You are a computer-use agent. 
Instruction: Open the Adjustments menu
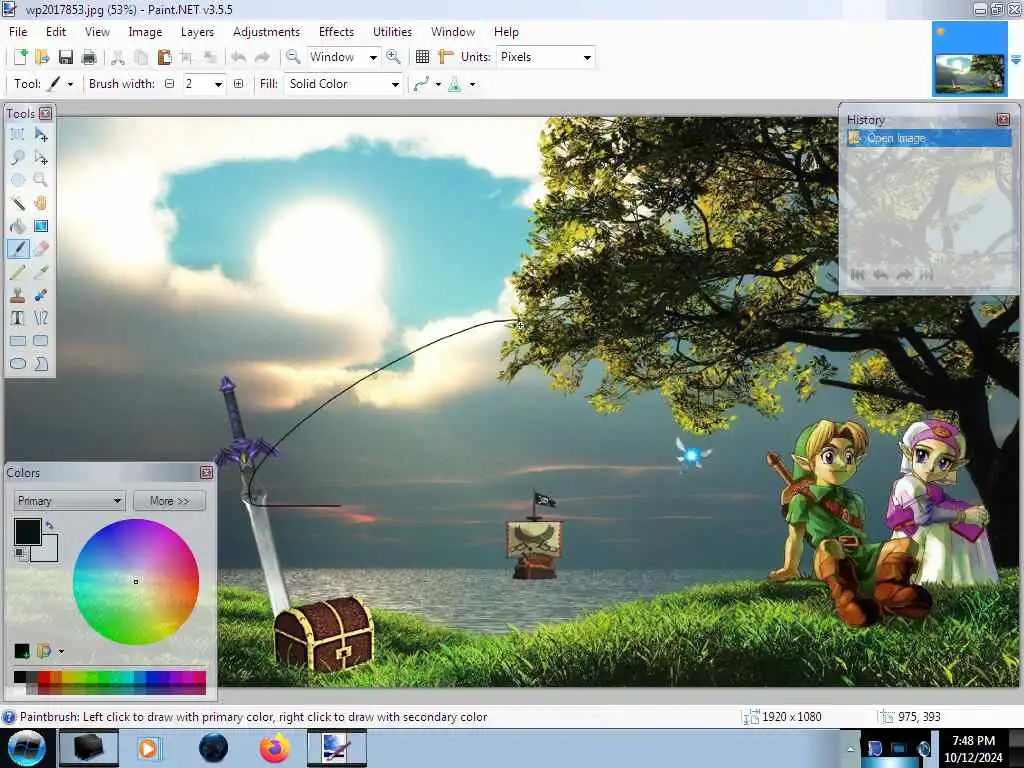pyautogui.click(x=266, y=31)
